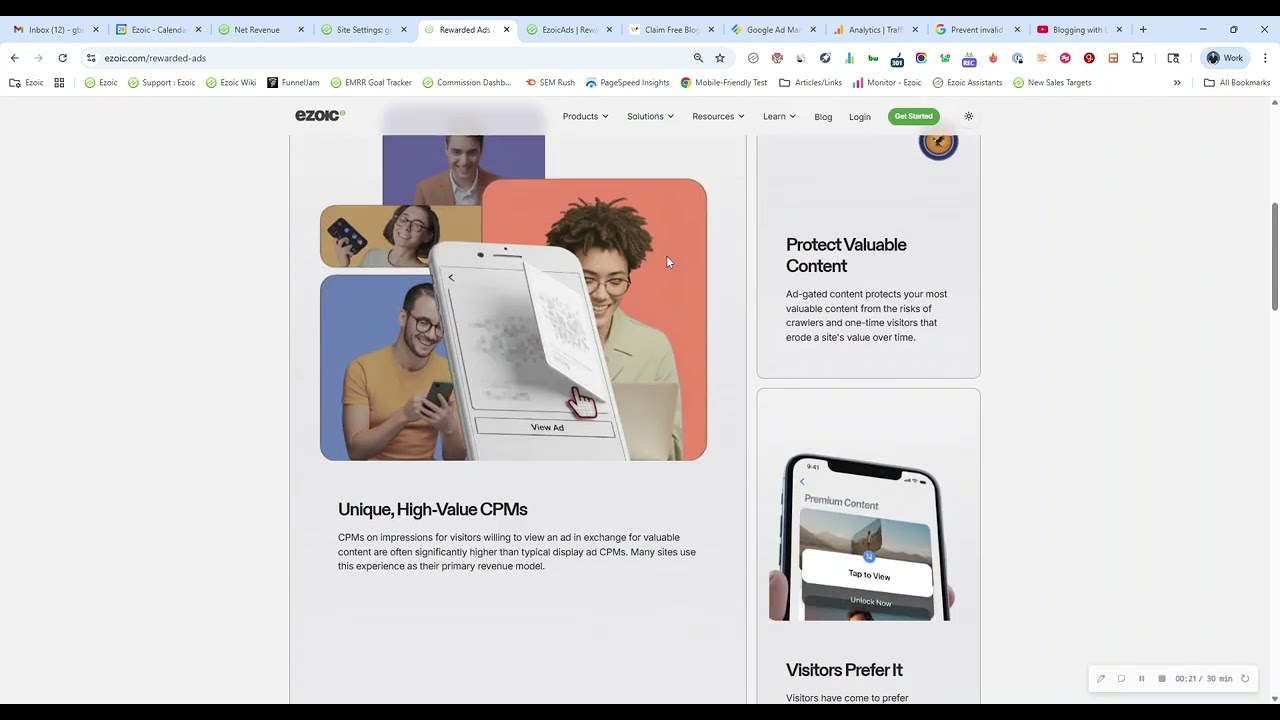Click the rocket extension icon
This screenshot has width=1280, height=720.
coord(825,58)
